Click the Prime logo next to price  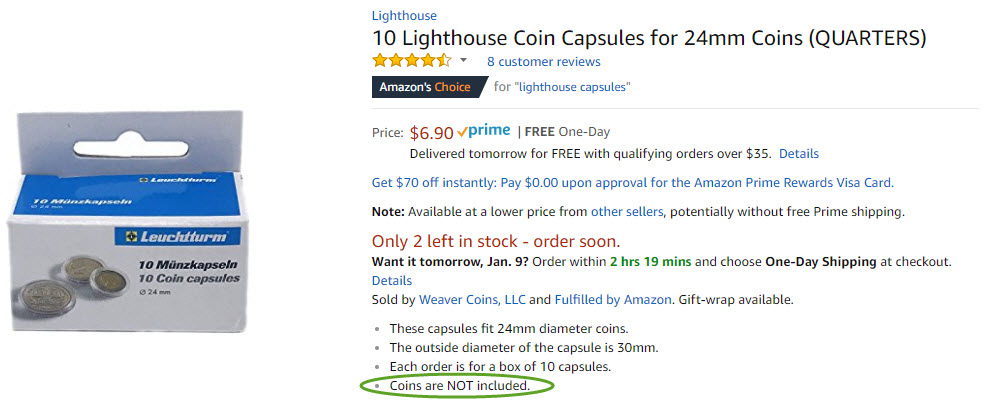click(483, 131)
